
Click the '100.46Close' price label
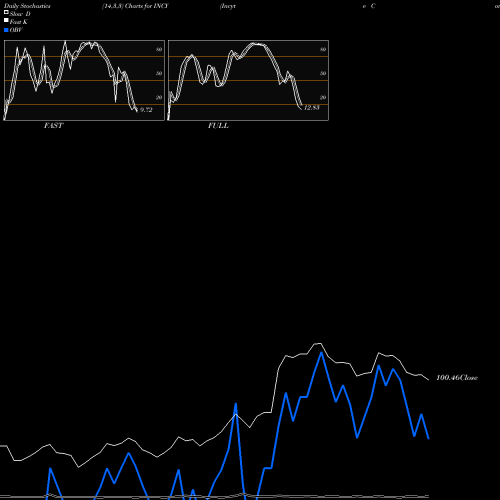pos(457,378)
